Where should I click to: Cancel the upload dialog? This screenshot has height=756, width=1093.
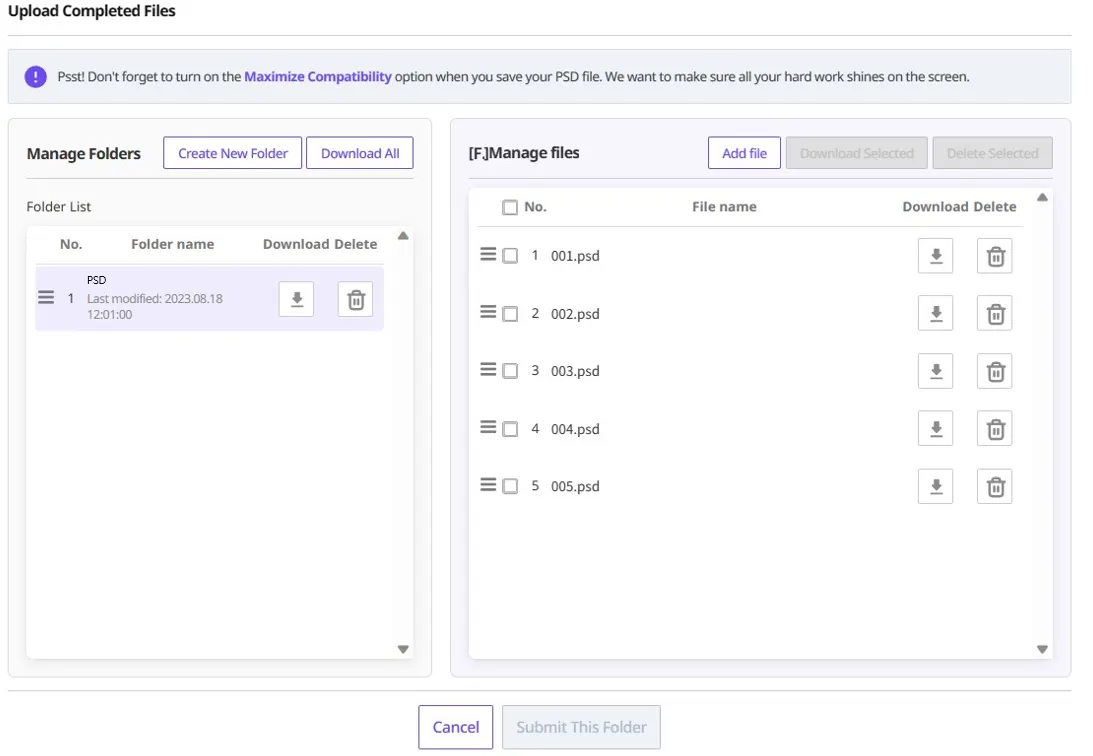coord(455,727)
